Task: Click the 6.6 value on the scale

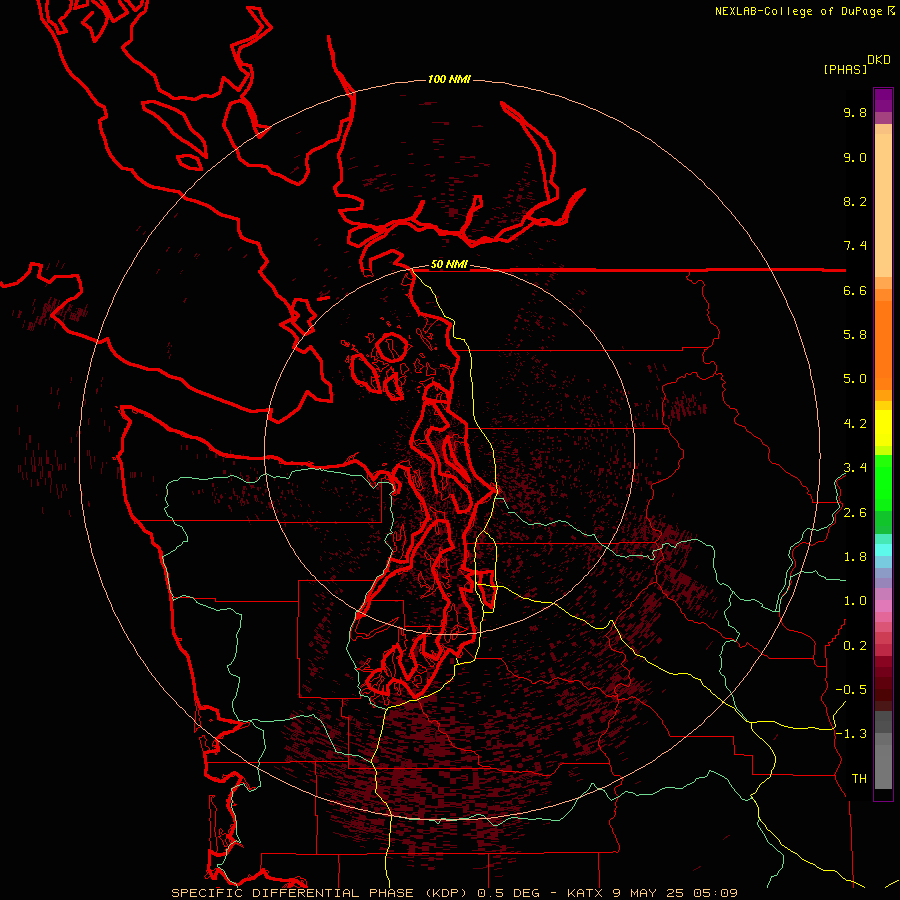Action: click(x=855, y=290)
